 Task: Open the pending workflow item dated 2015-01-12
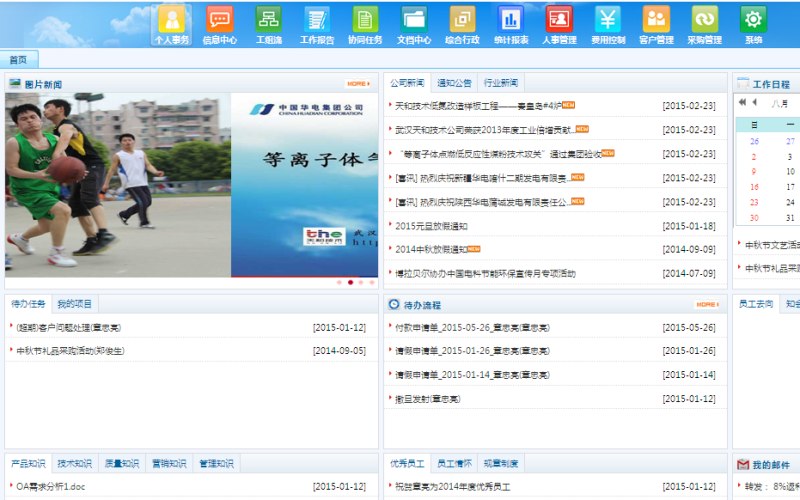[x=428, y=399]
